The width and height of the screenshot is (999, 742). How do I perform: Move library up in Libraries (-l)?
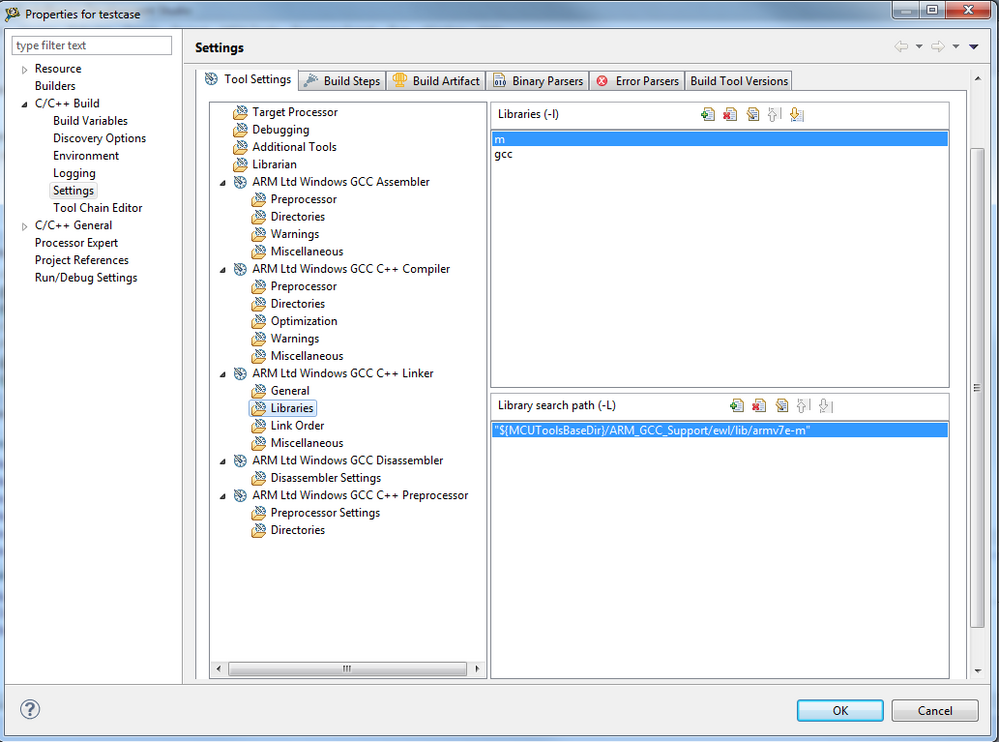pos(774,115)
